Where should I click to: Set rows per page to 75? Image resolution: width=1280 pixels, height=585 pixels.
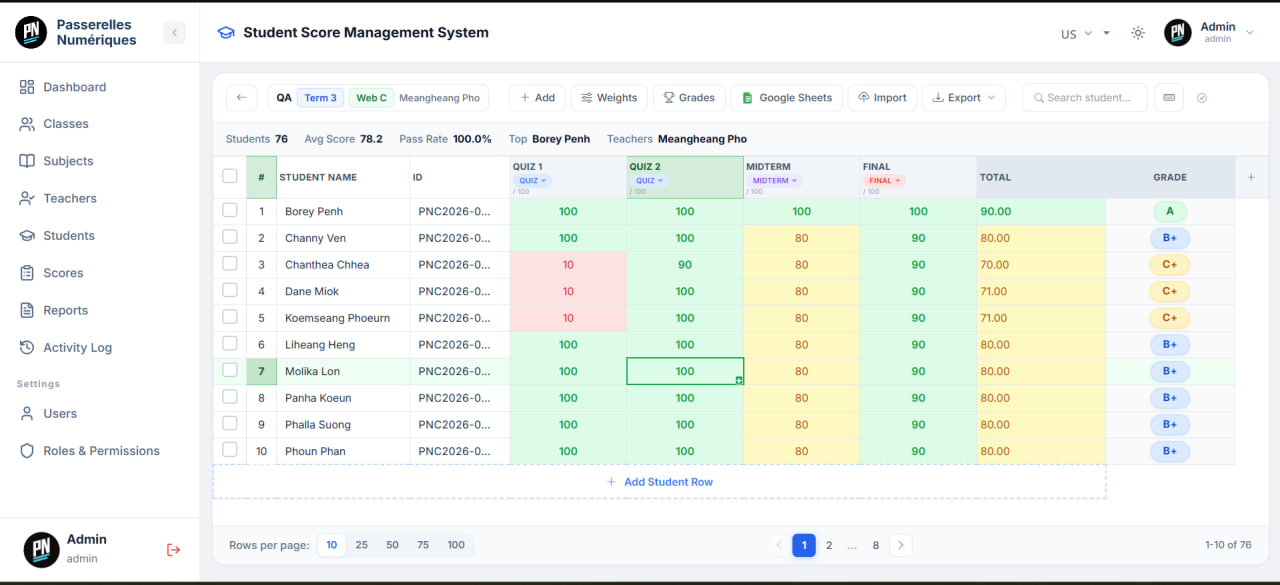423,545
